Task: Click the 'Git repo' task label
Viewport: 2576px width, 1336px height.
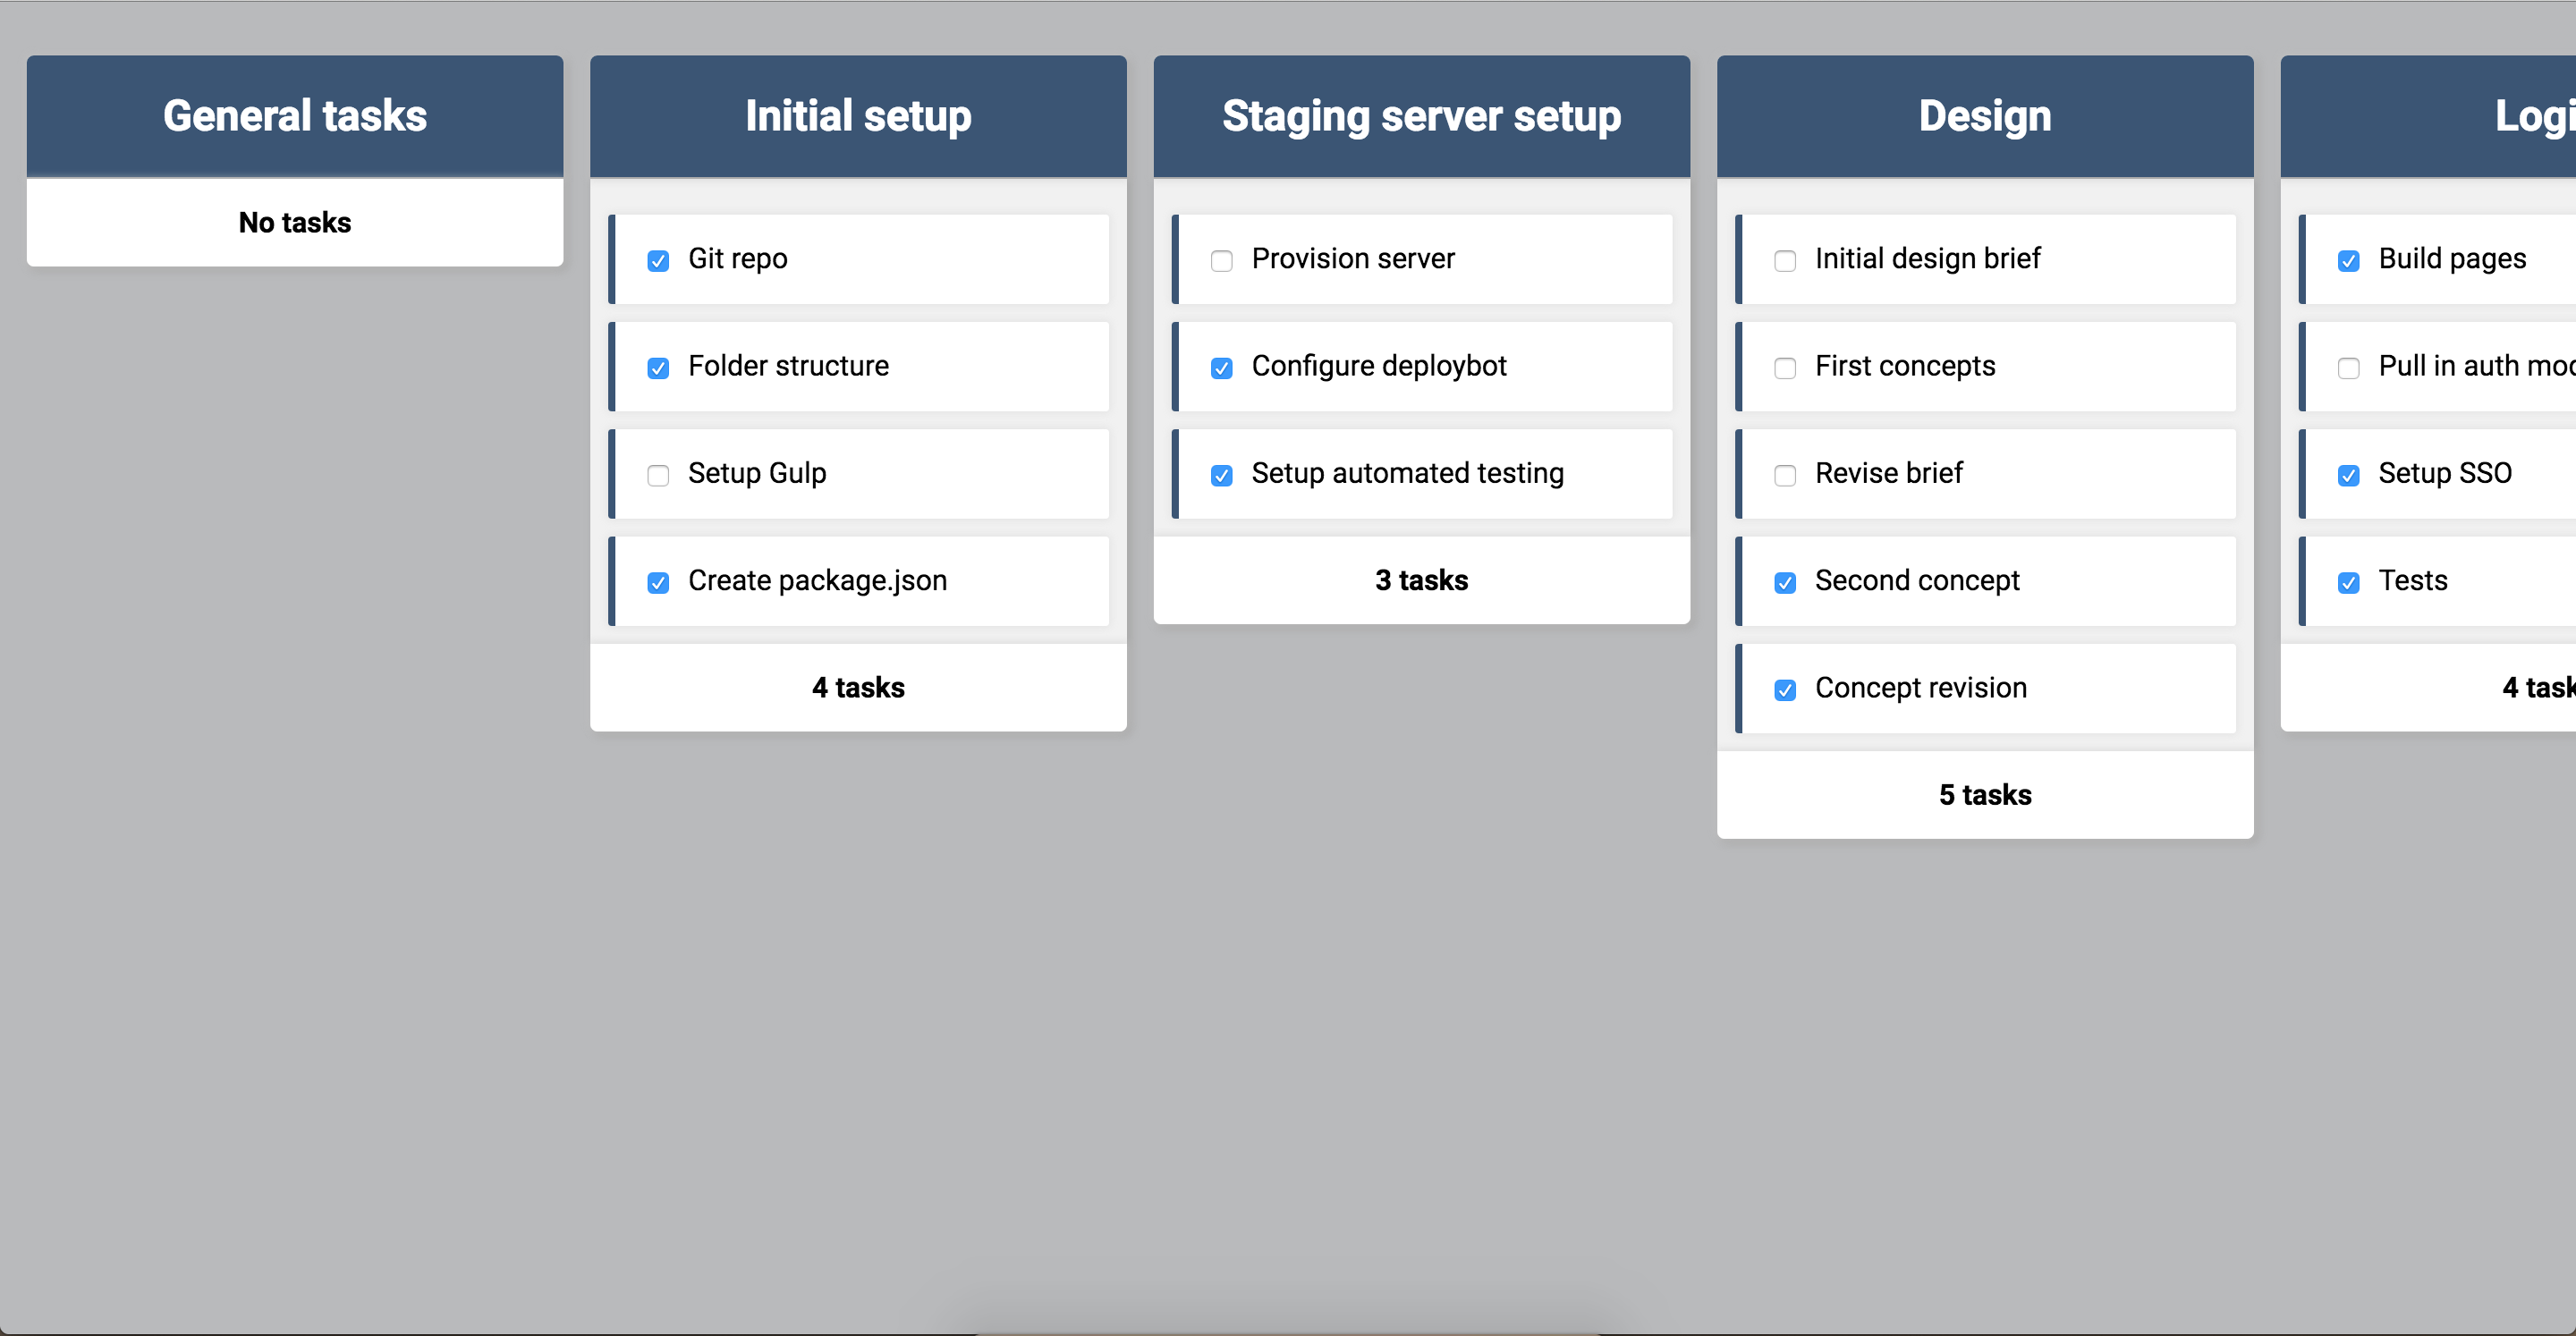Action: [x=738, y=259]
